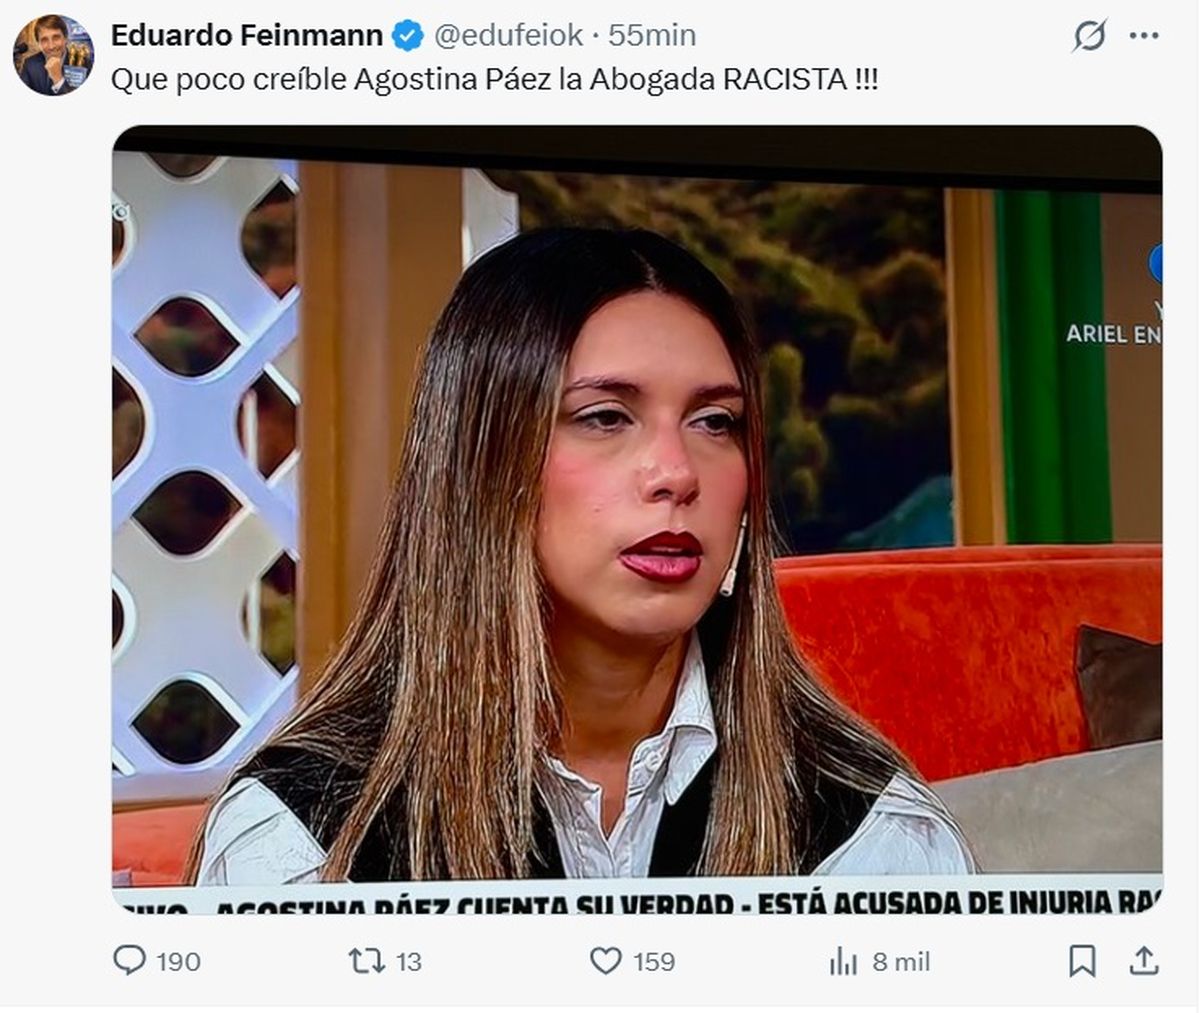Click the reply speech bubble icon
The image size is (1200, 1013).
point(129,961)
